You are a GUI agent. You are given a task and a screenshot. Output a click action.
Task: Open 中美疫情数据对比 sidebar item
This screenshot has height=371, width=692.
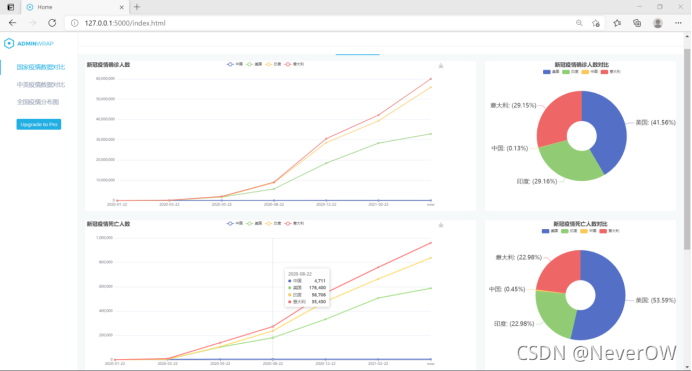click(x=41, y=85)
